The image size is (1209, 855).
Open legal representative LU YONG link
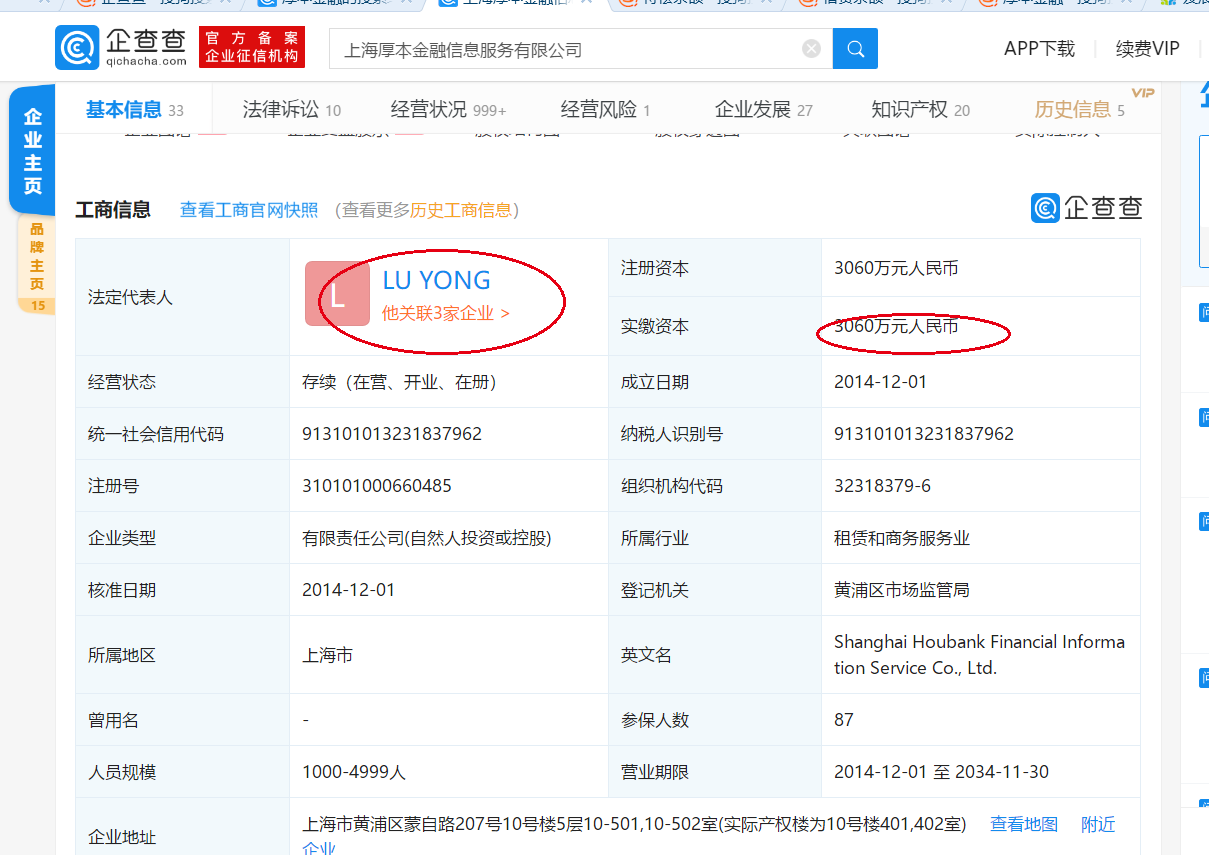click(437, 280)
